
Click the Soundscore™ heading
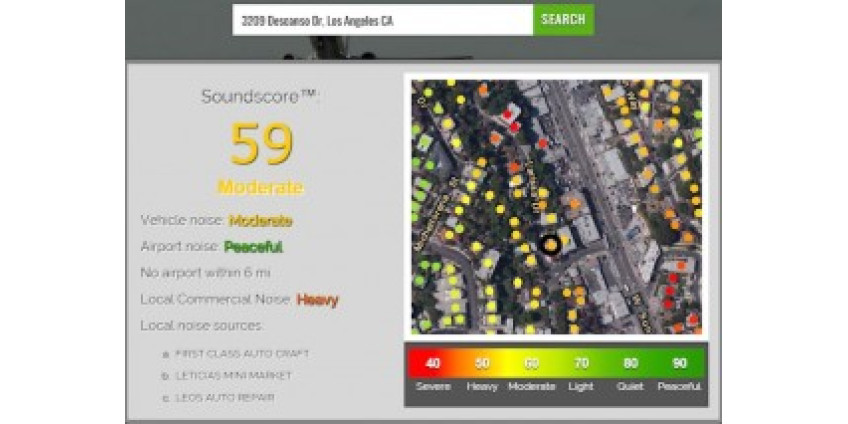[x=260, y=97]
